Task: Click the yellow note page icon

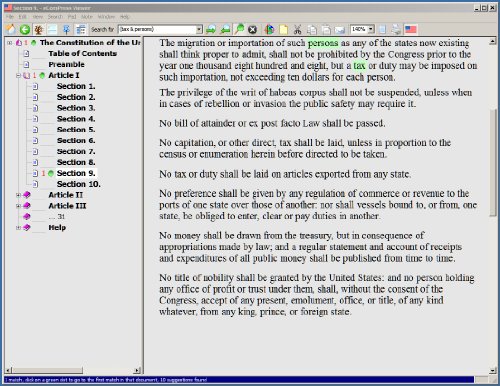Action: (x=283, y=29)
